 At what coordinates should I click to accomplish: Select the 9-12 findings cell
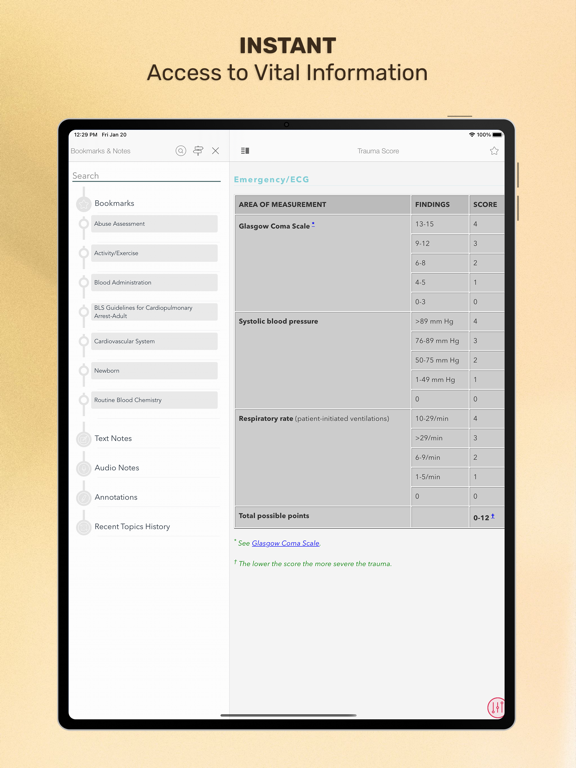[439, 243]
